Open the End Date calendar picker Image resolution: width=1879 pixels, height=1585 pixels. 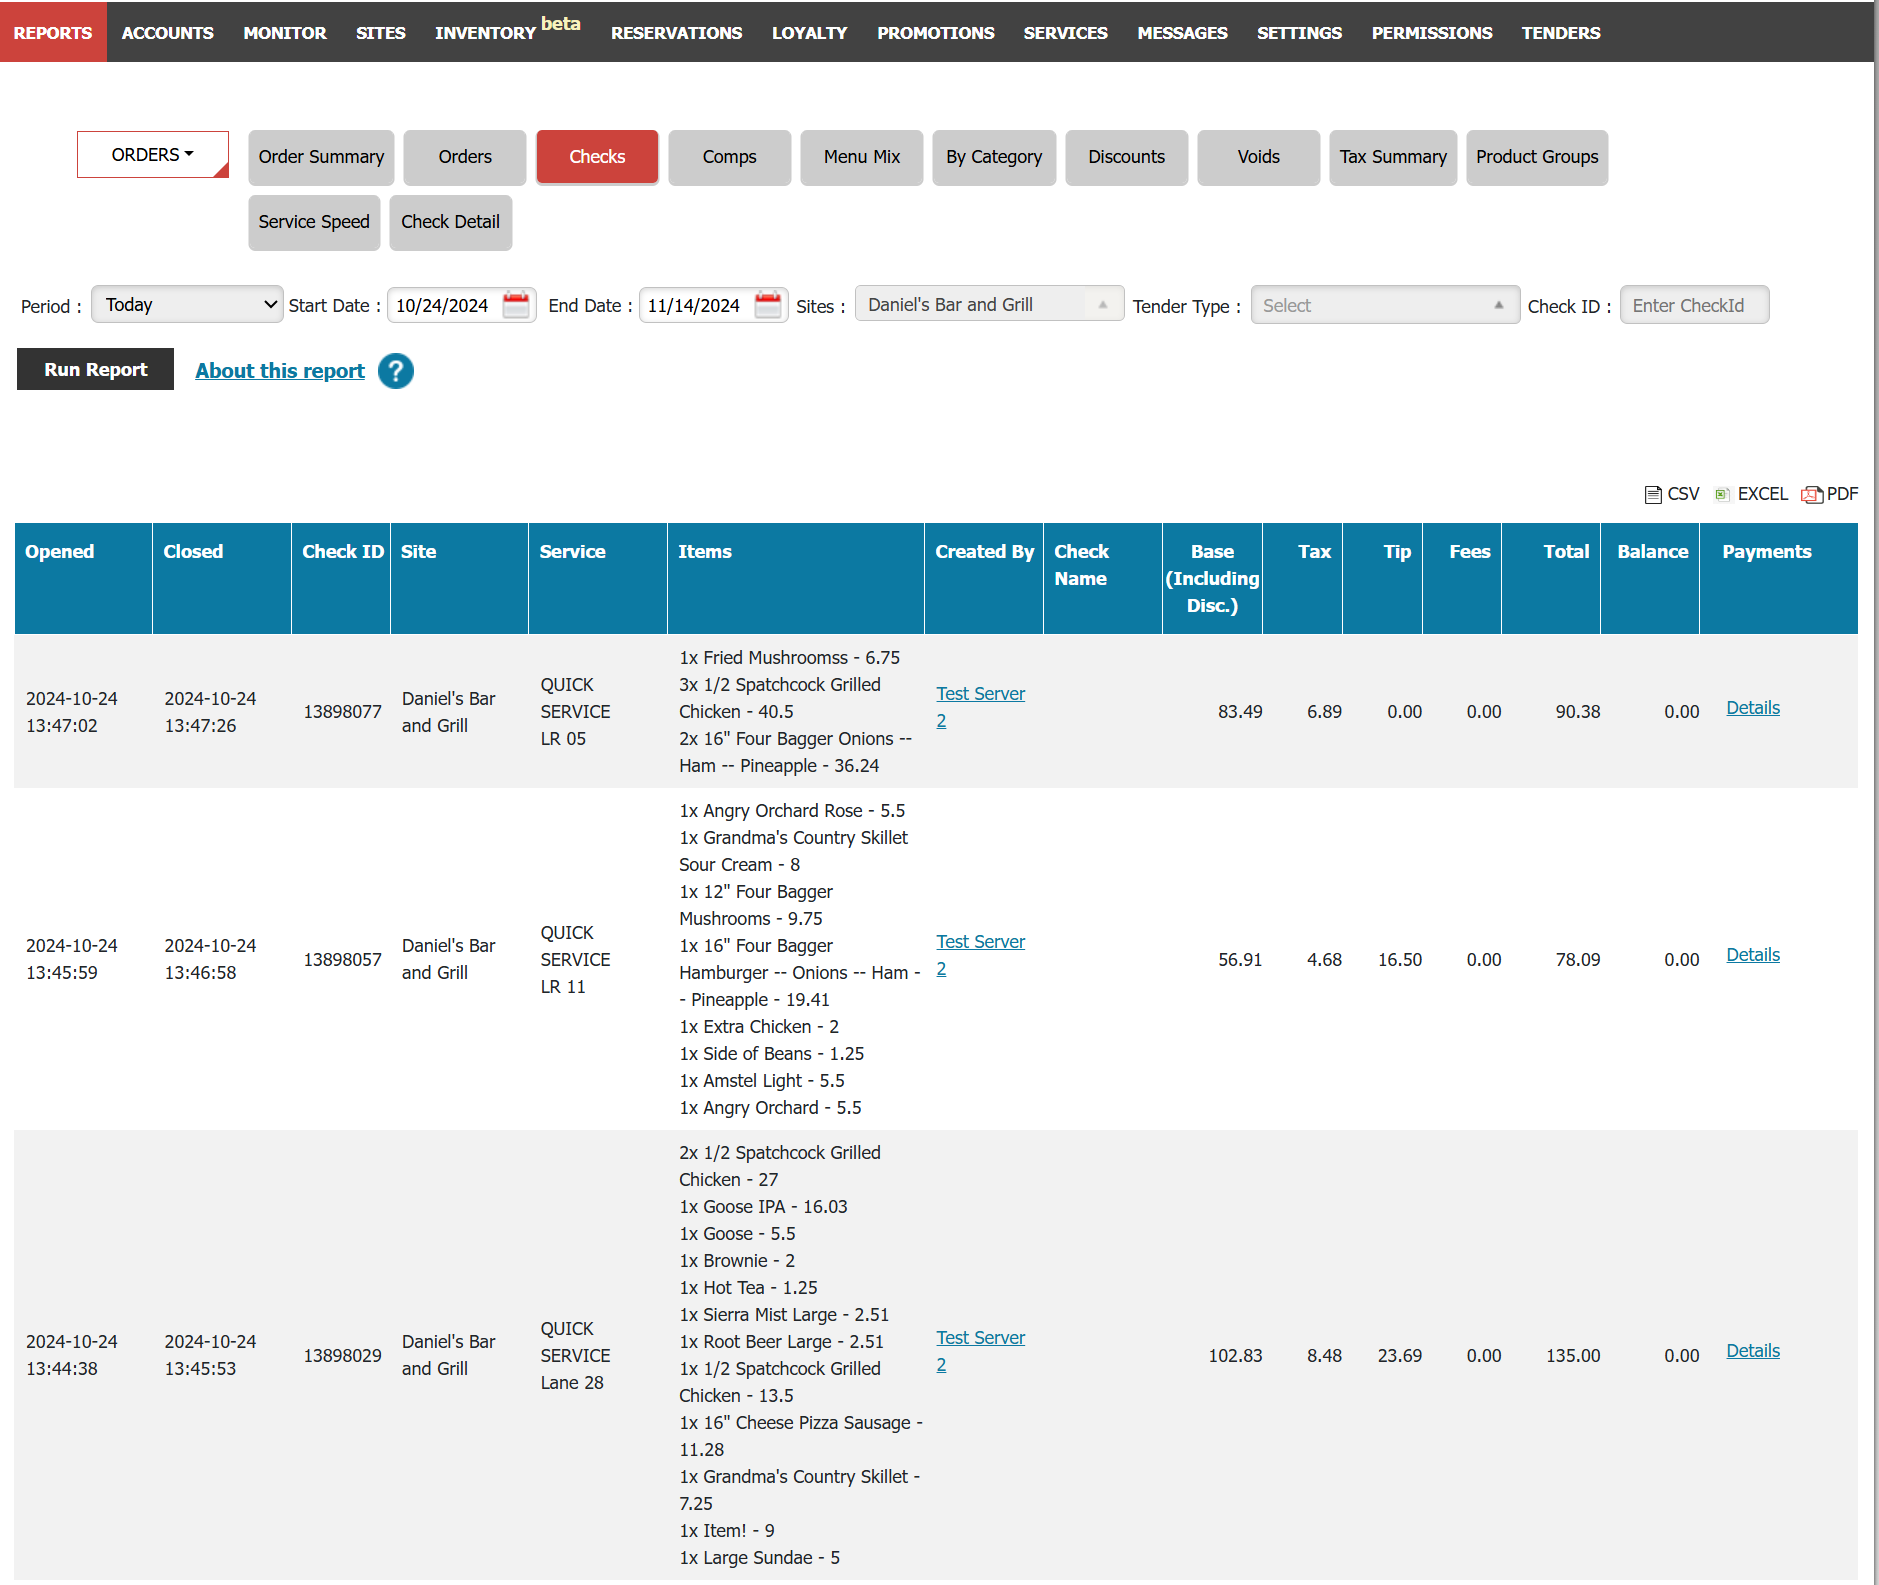coord(767,305)
